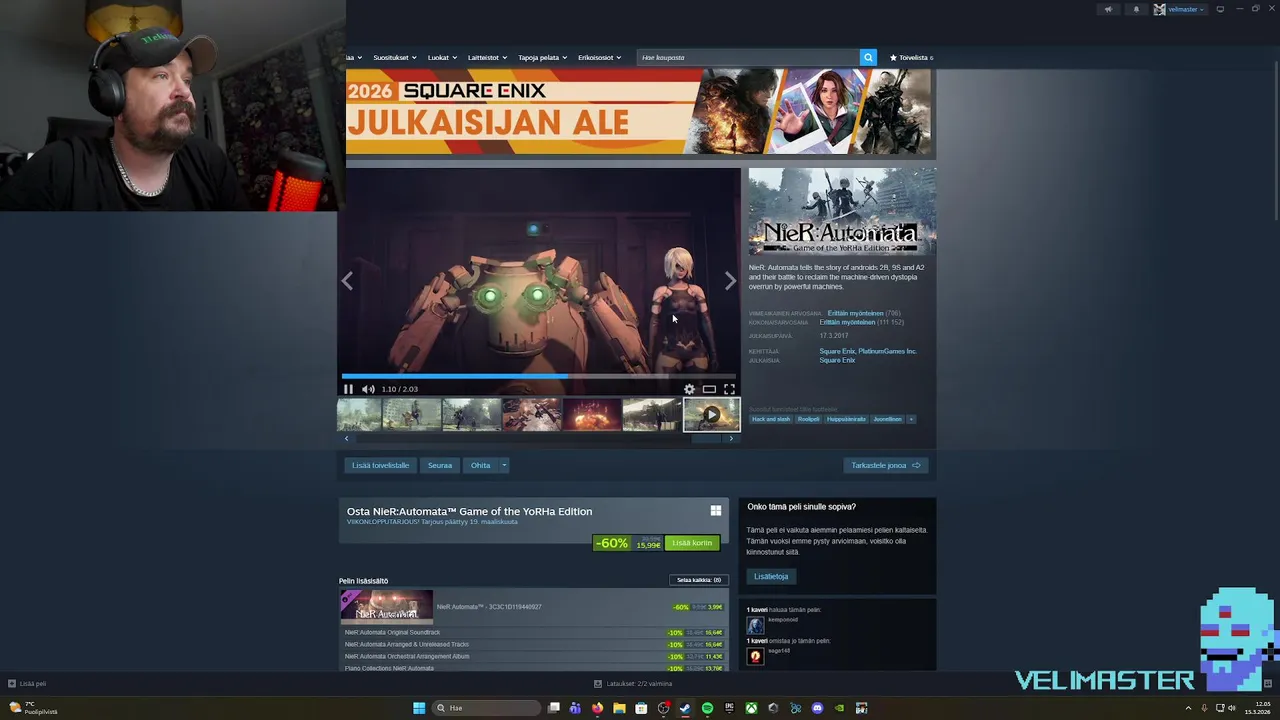Expand the Tapoja pelata menu
1280x720 pixels.
pos(542,57)
